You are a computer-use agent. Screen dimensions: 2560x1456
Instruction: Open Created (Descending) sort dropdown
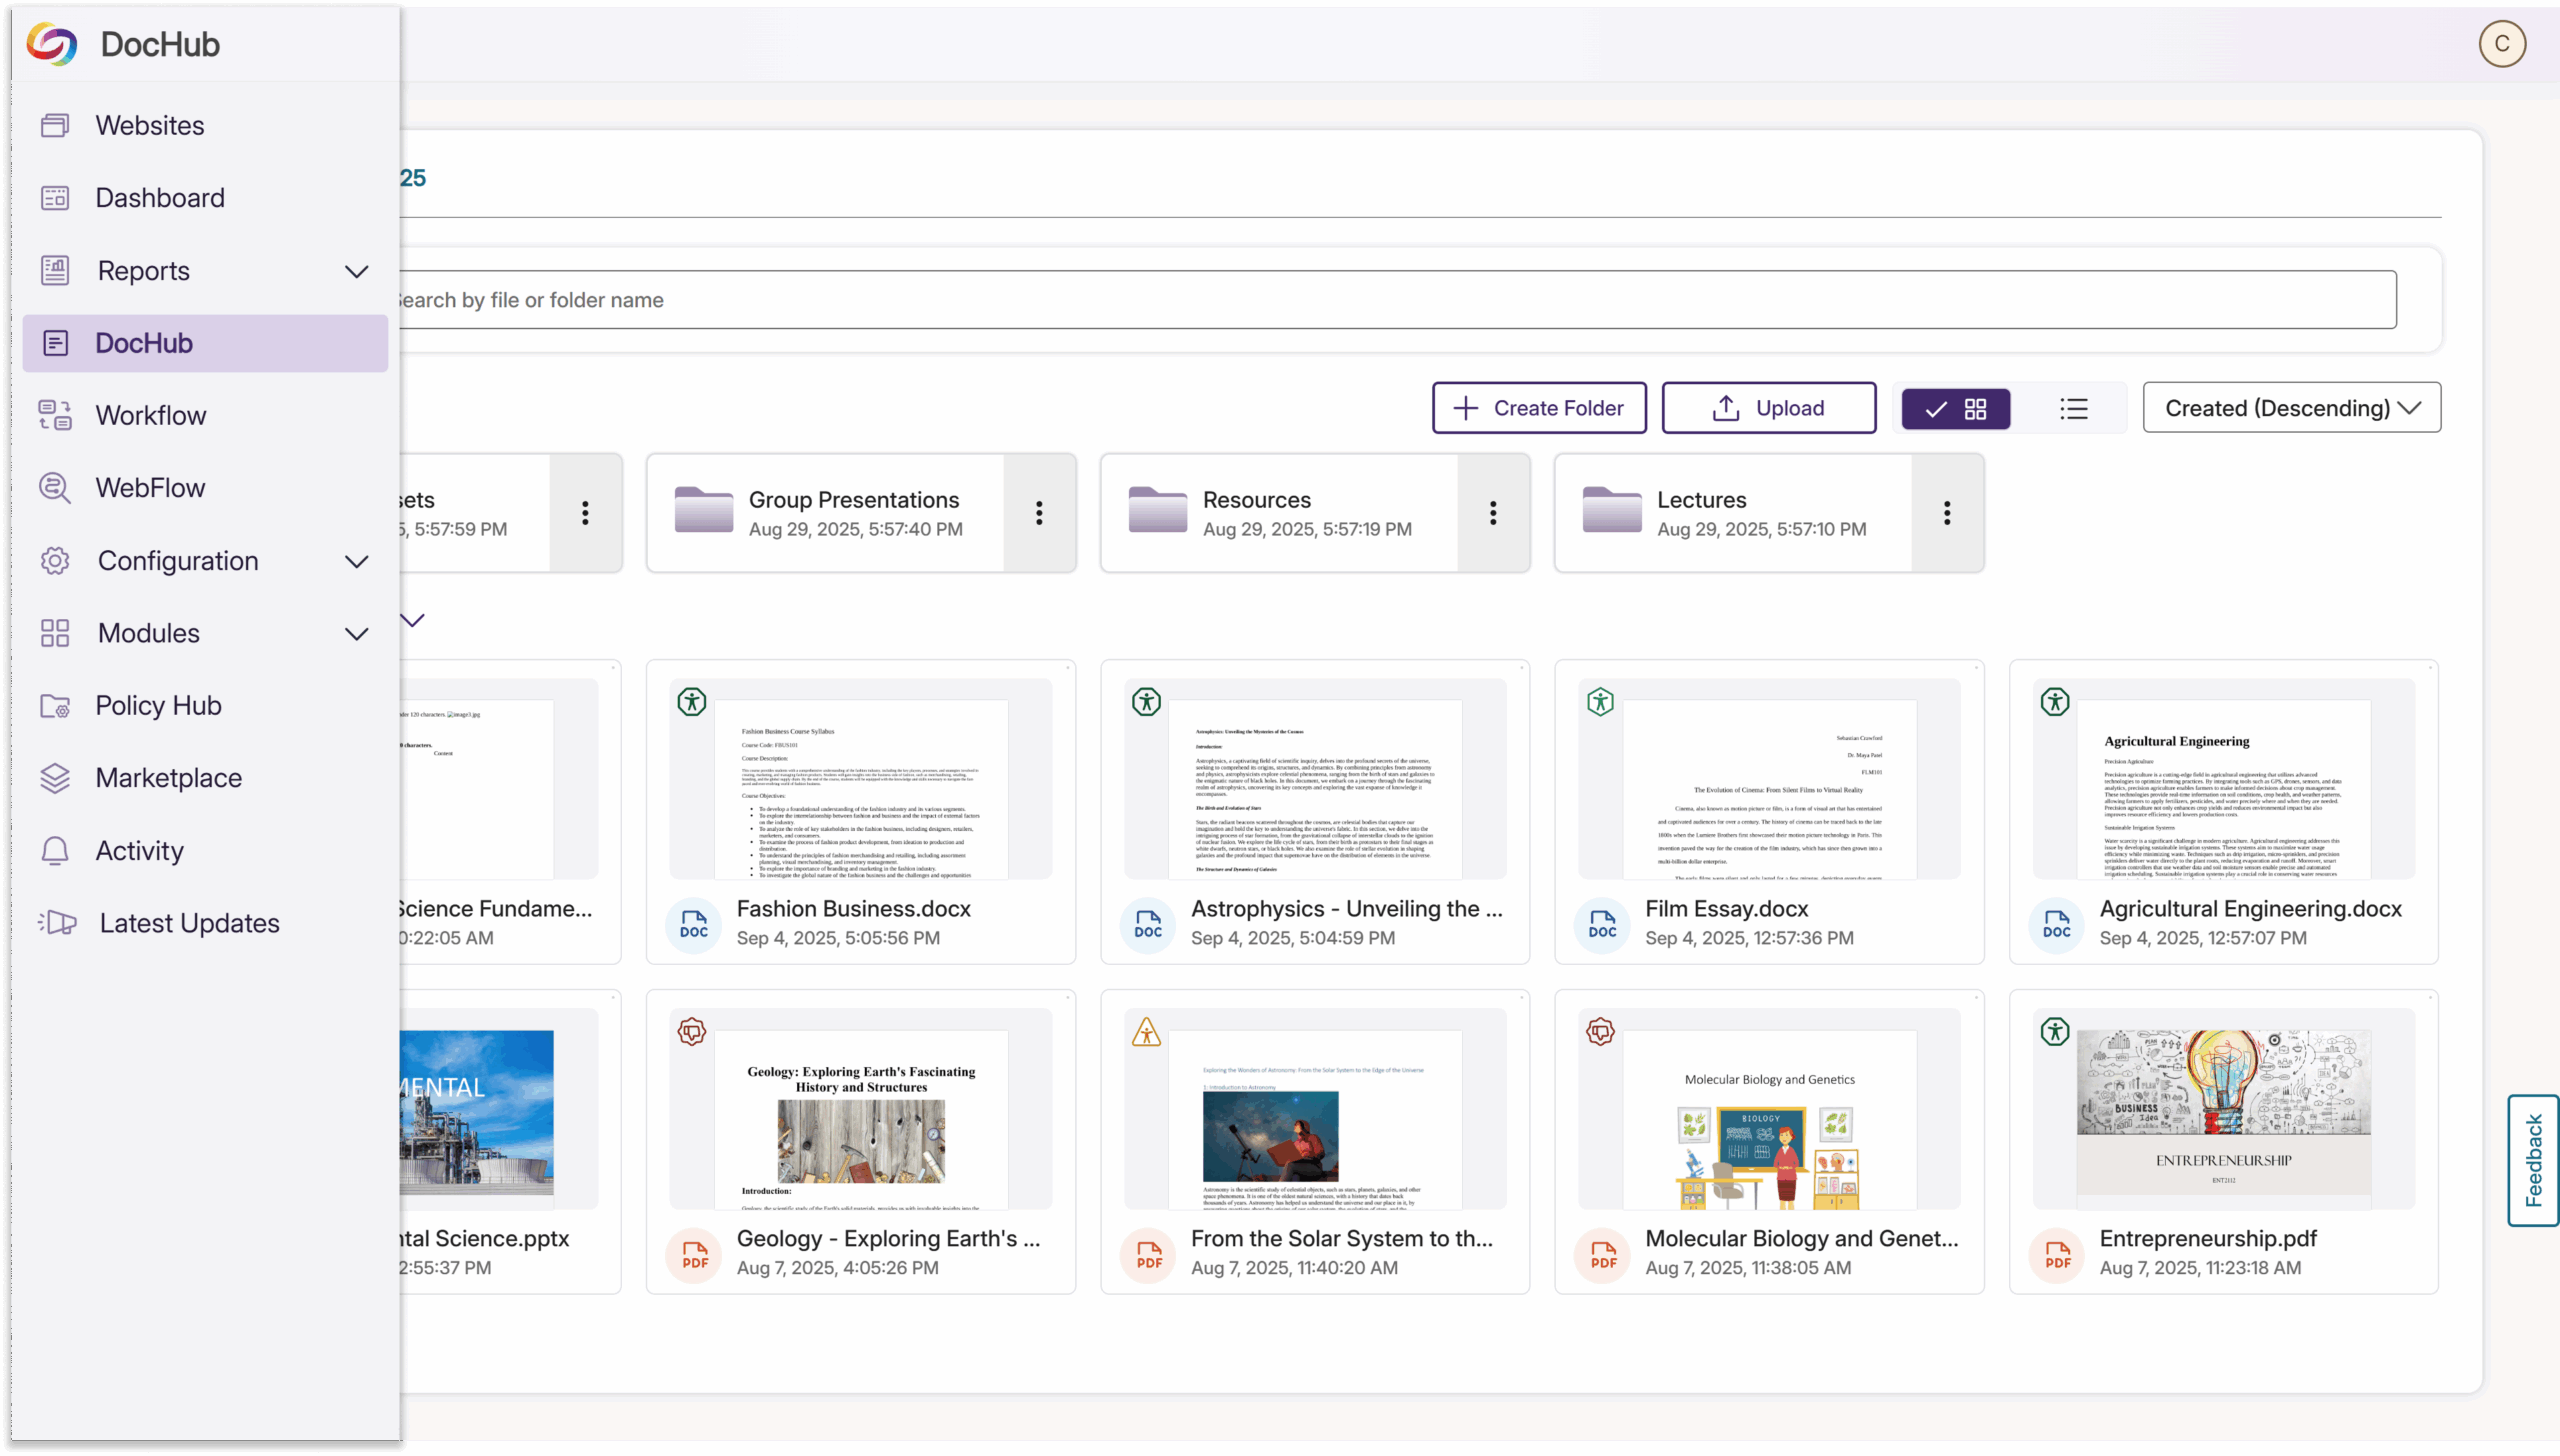(x=2291, y=408)
